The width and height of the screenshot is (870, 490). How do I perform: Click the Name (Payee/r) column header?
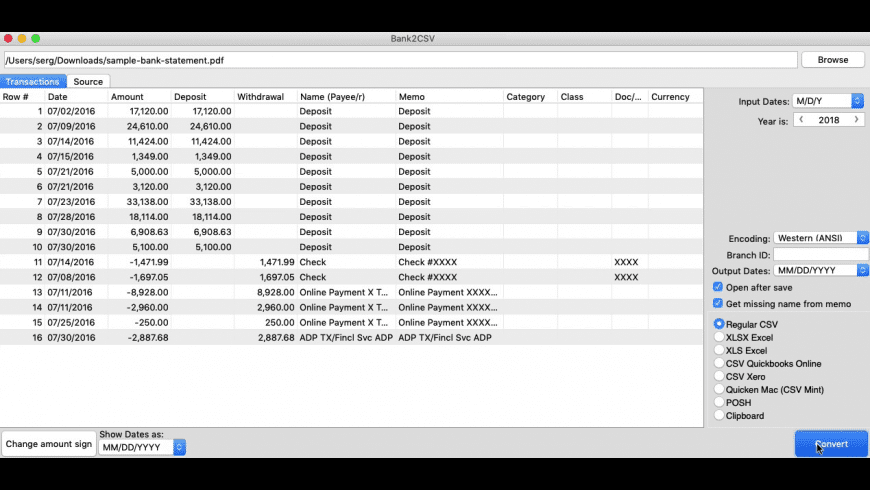(347, 97)
